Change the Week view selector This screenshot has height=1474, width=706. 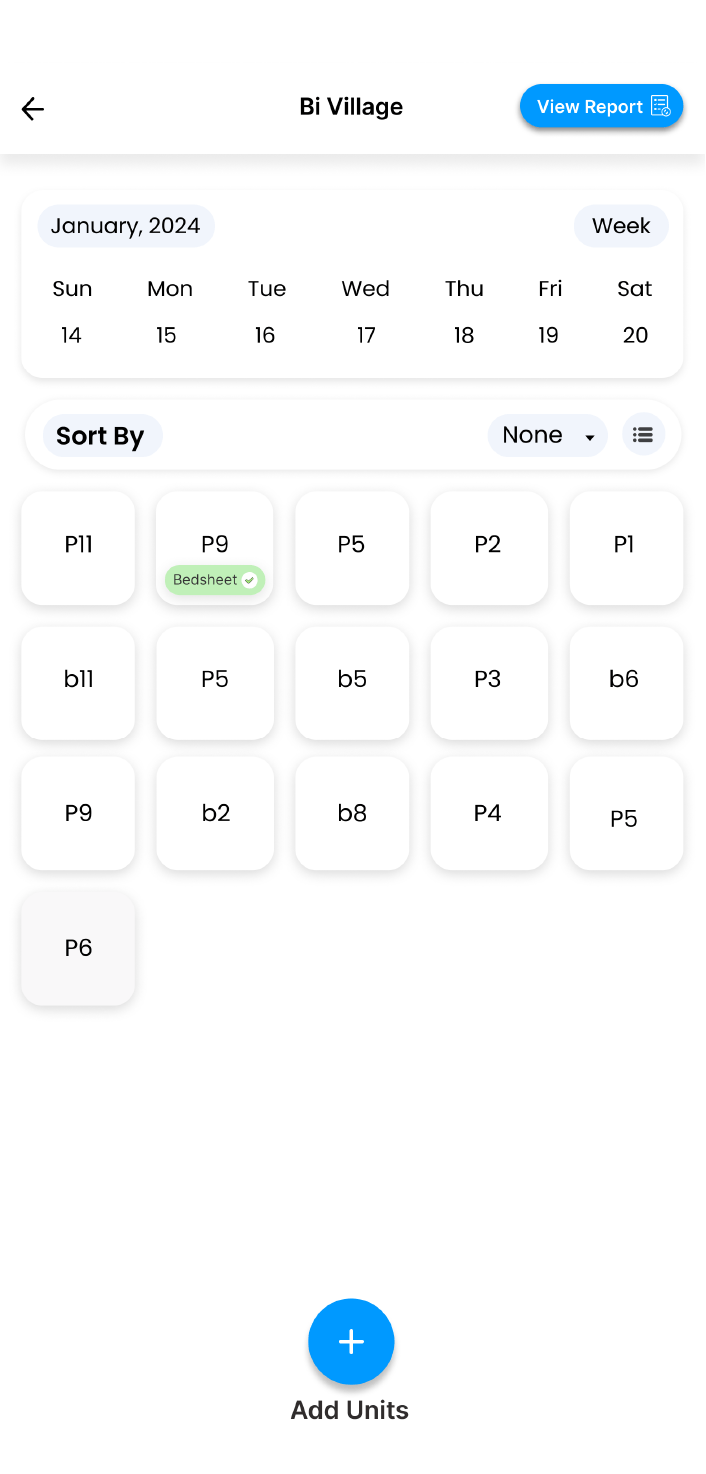pos(620,226)
